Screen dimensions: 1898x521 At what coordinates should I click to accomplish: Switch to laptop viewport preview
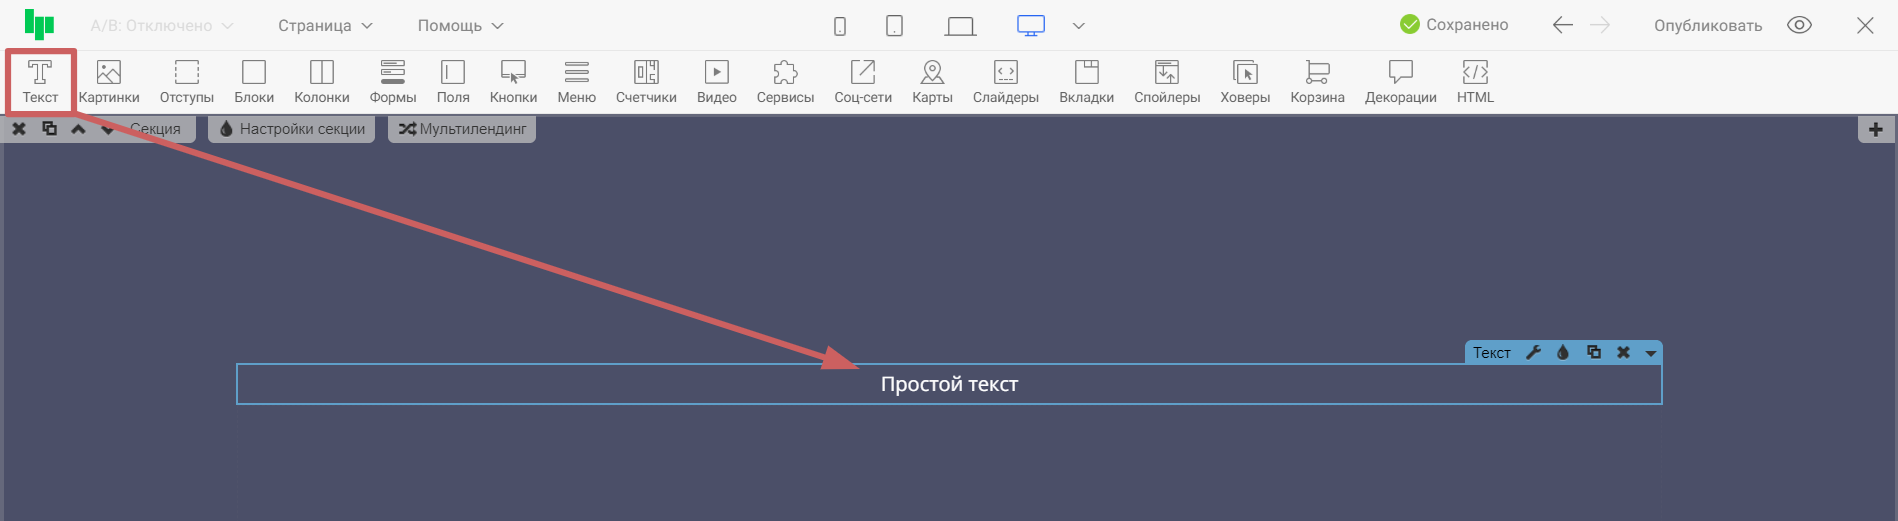point(960,26)
